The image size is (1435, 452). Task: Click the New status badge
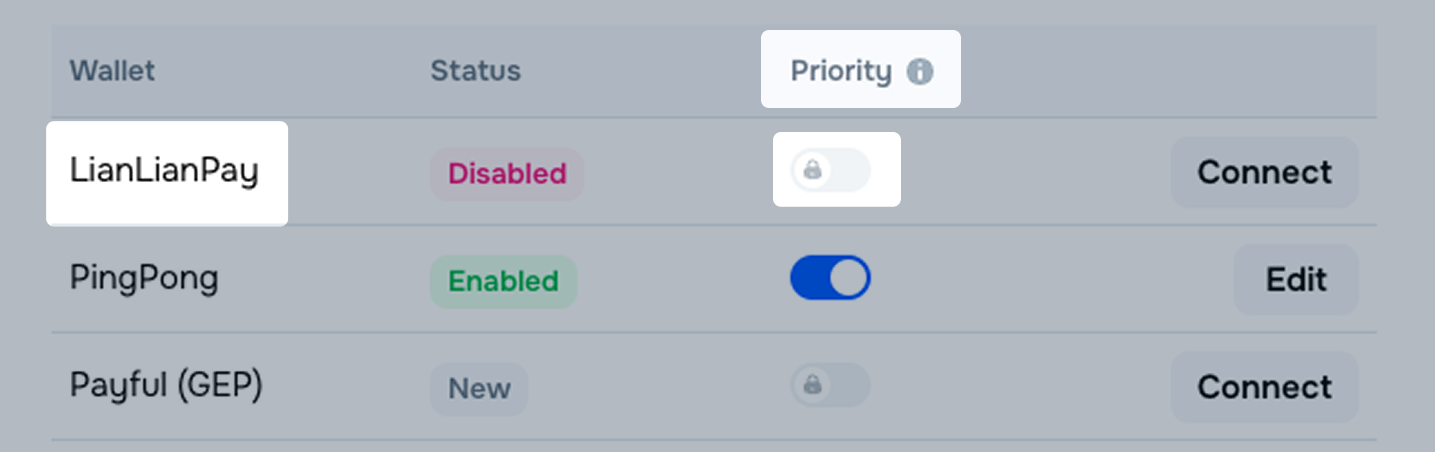tap(479, 388)
